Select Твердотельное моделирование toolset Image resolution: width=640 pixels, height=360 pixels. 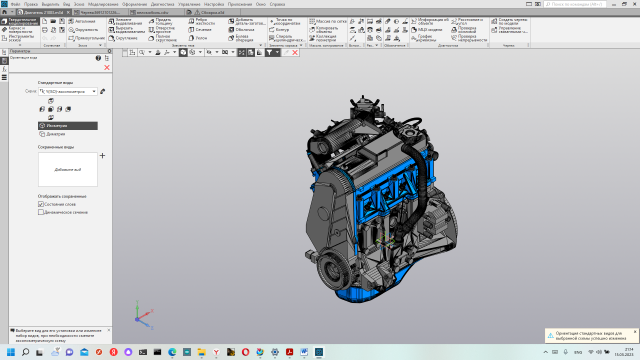pos(20,21)
